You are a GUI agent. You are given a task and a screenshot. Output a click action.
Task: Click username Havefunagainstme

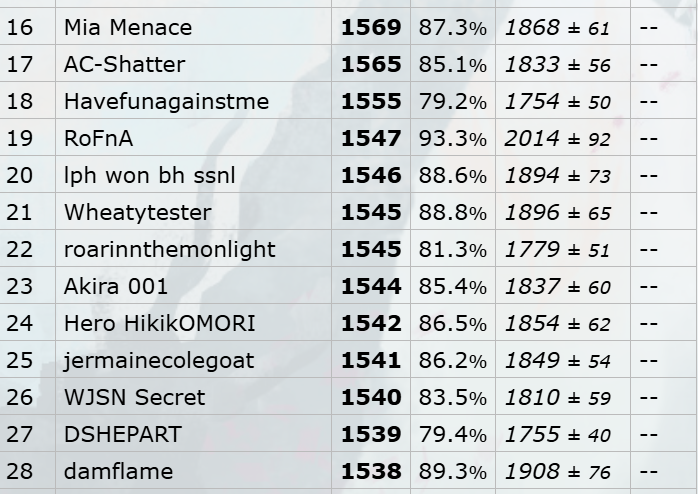click(x=166, y=101)
